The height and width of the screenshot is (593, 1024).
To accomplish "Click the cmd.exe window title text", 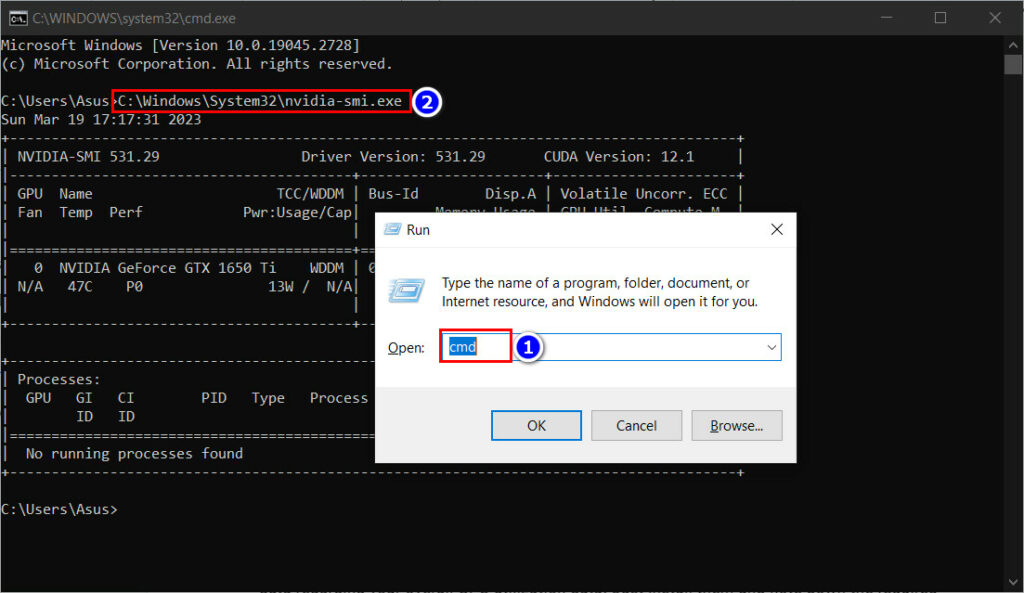I will (x=134, y=18).
